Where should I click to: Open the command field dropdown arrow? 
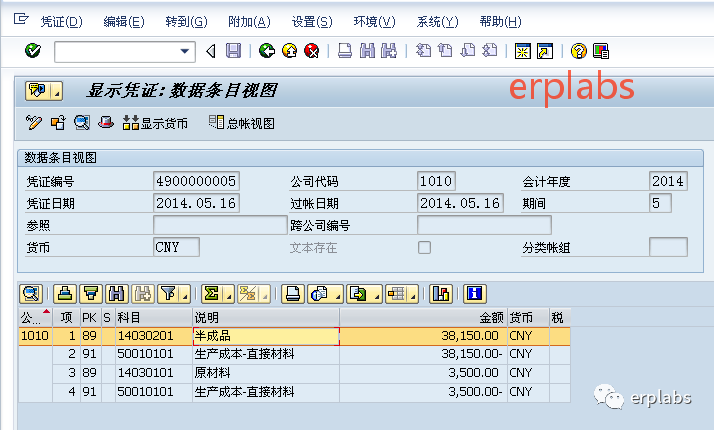[184, 51]
